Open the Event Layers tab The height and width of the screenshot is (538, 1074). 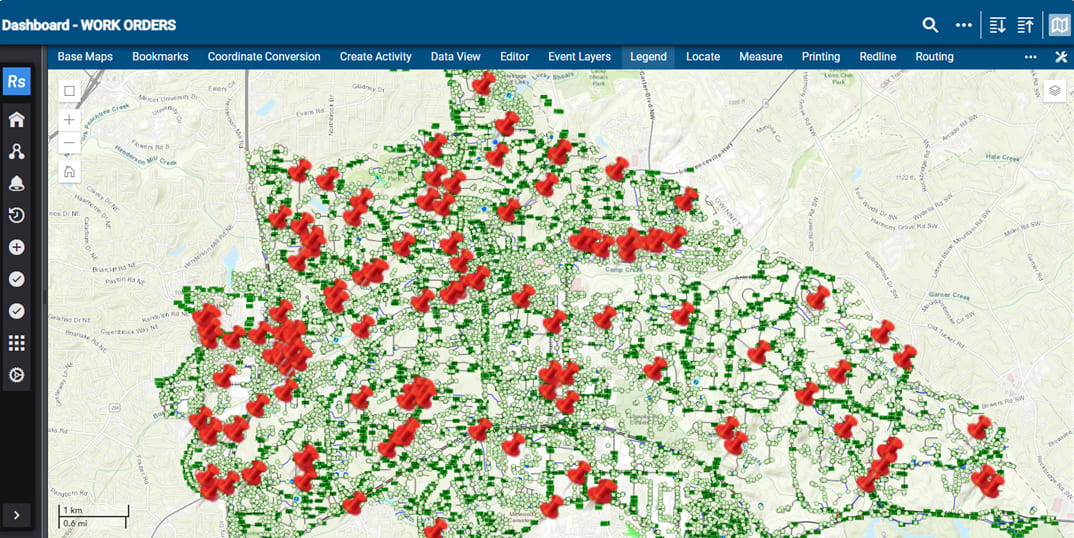point(579,57)
